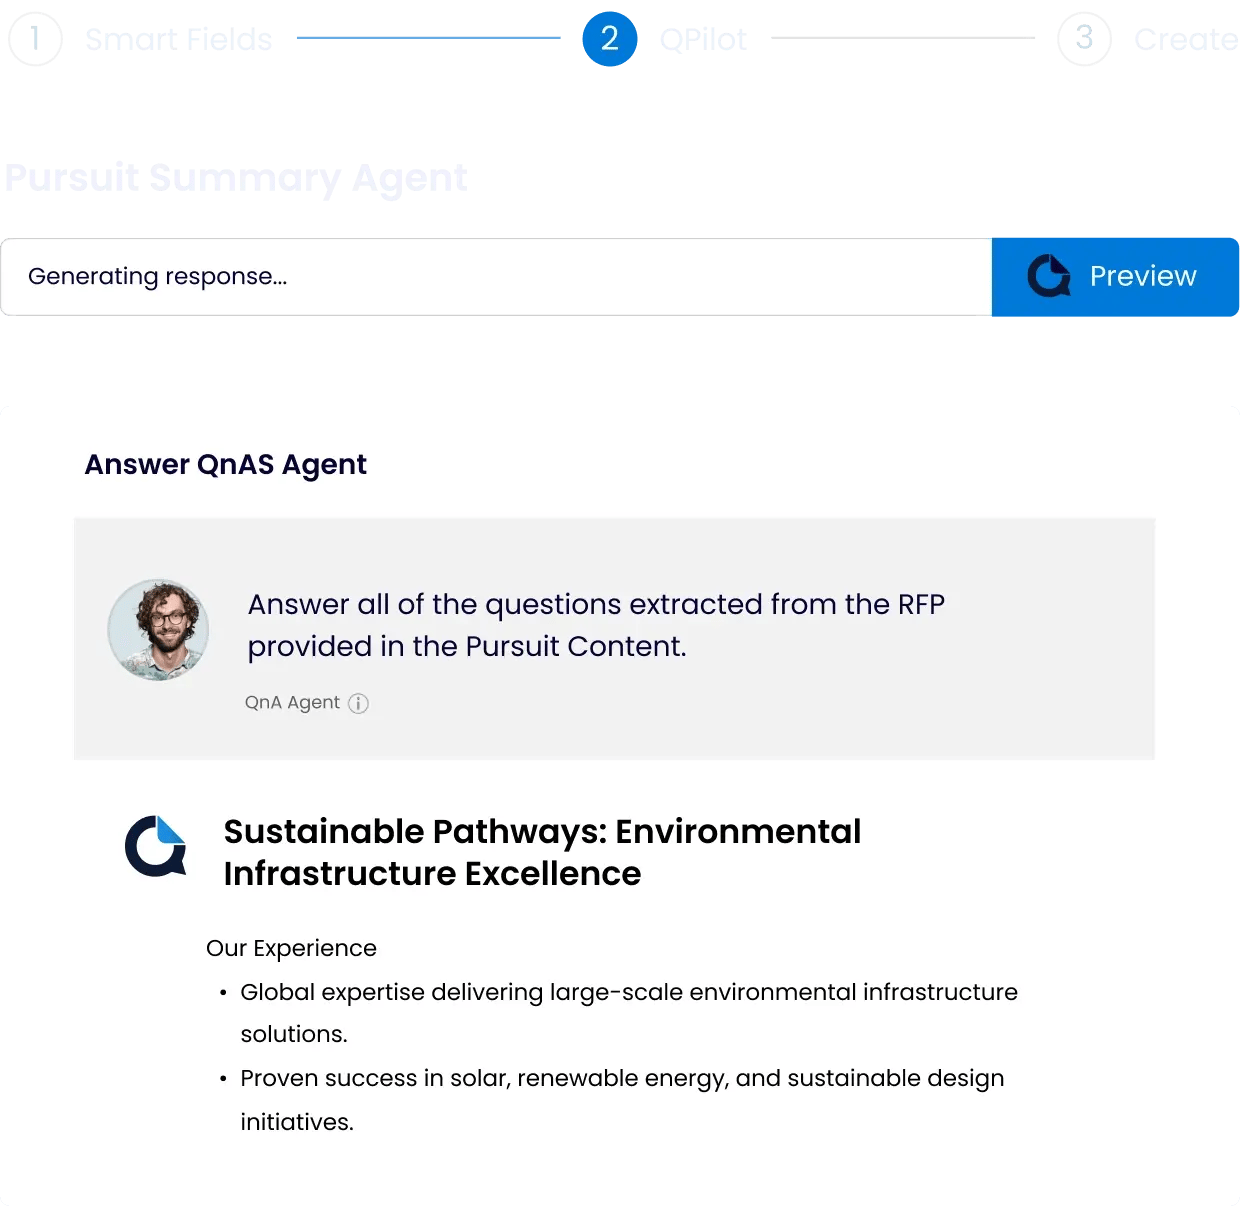Click the prompt text about RFP questions
Viewport: 1240px width, 1206px height.
[596, 625]
